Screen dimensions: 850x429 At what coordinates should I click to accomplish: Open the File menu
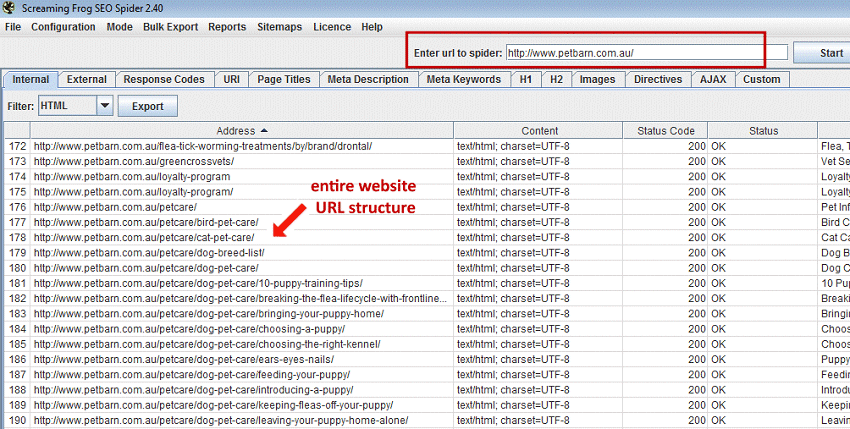coord(12,27)
